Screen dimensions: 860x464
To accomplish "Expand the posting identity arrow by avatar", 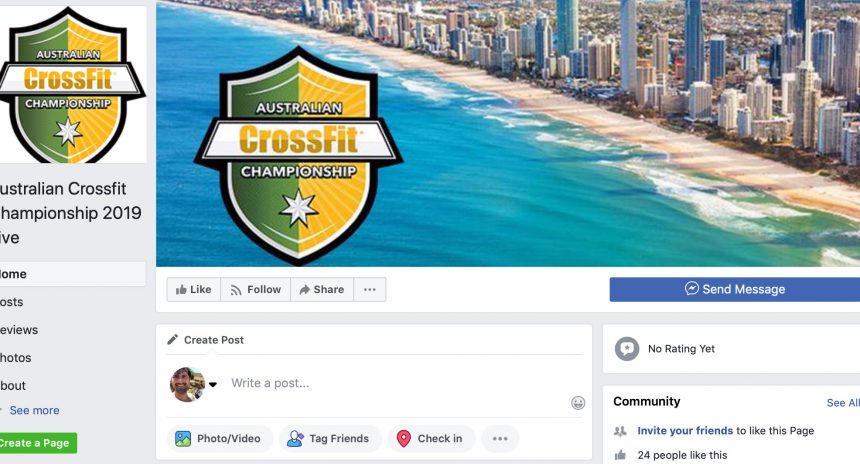I will click(x=213, y=384).
